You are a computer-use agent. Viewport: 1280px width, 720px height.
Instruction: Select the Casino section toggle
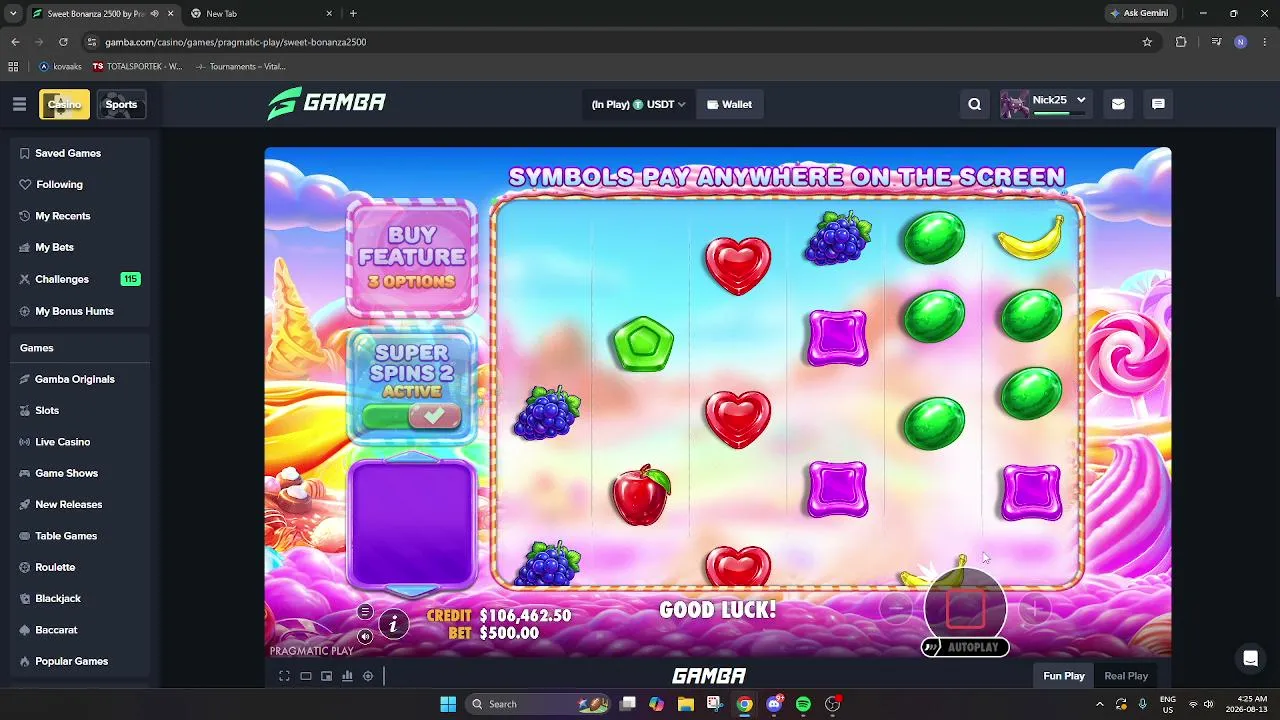64,104
